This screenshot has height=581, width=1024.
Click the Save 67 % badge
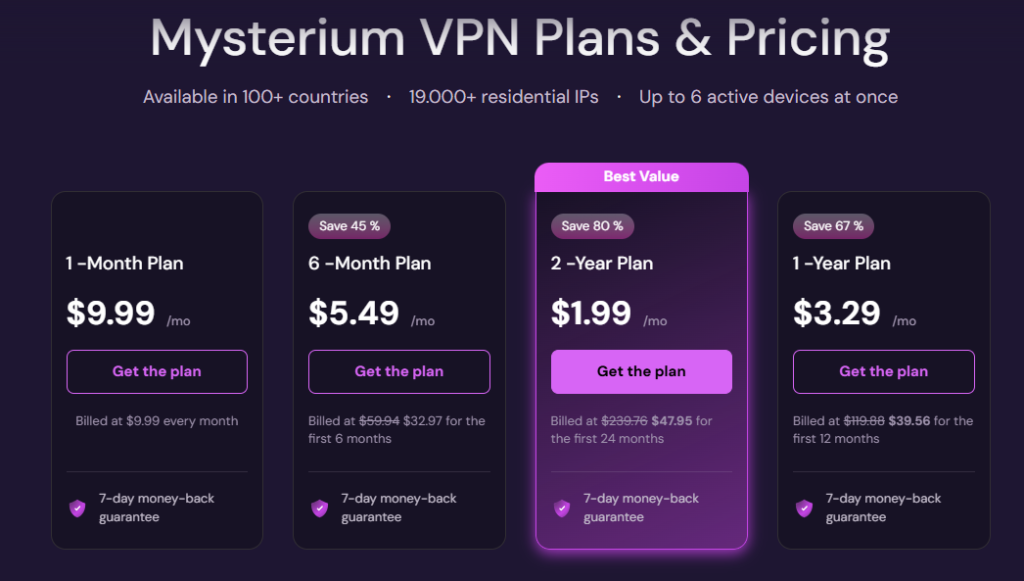(833, 226)
